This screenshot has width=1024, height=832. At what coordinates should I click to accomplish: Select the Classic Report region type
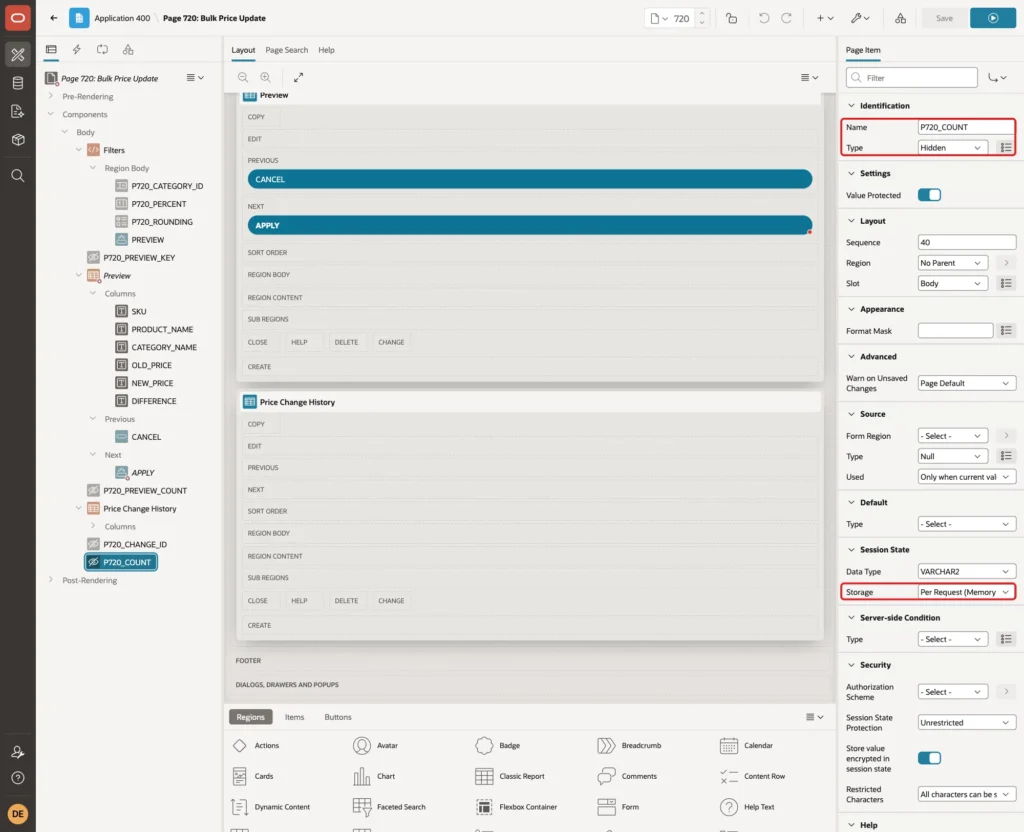510,776
